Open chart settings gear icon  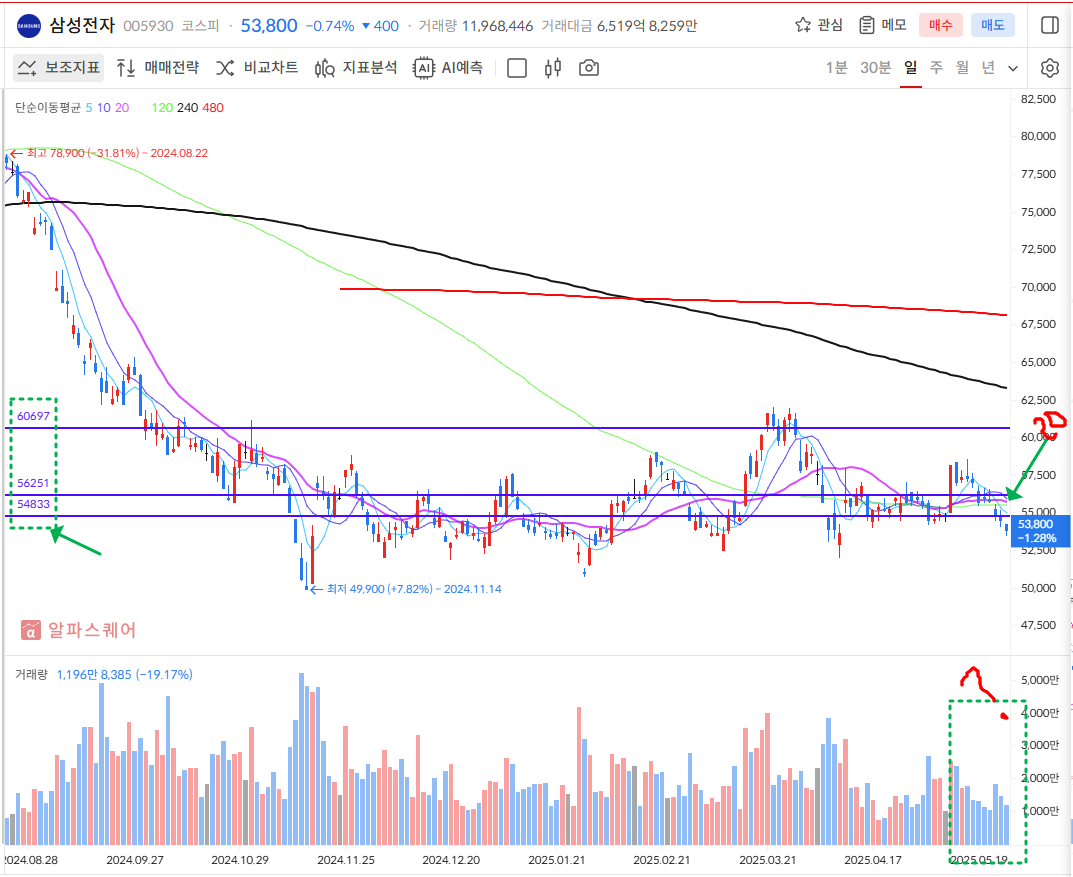click(x=1050, y=68)
